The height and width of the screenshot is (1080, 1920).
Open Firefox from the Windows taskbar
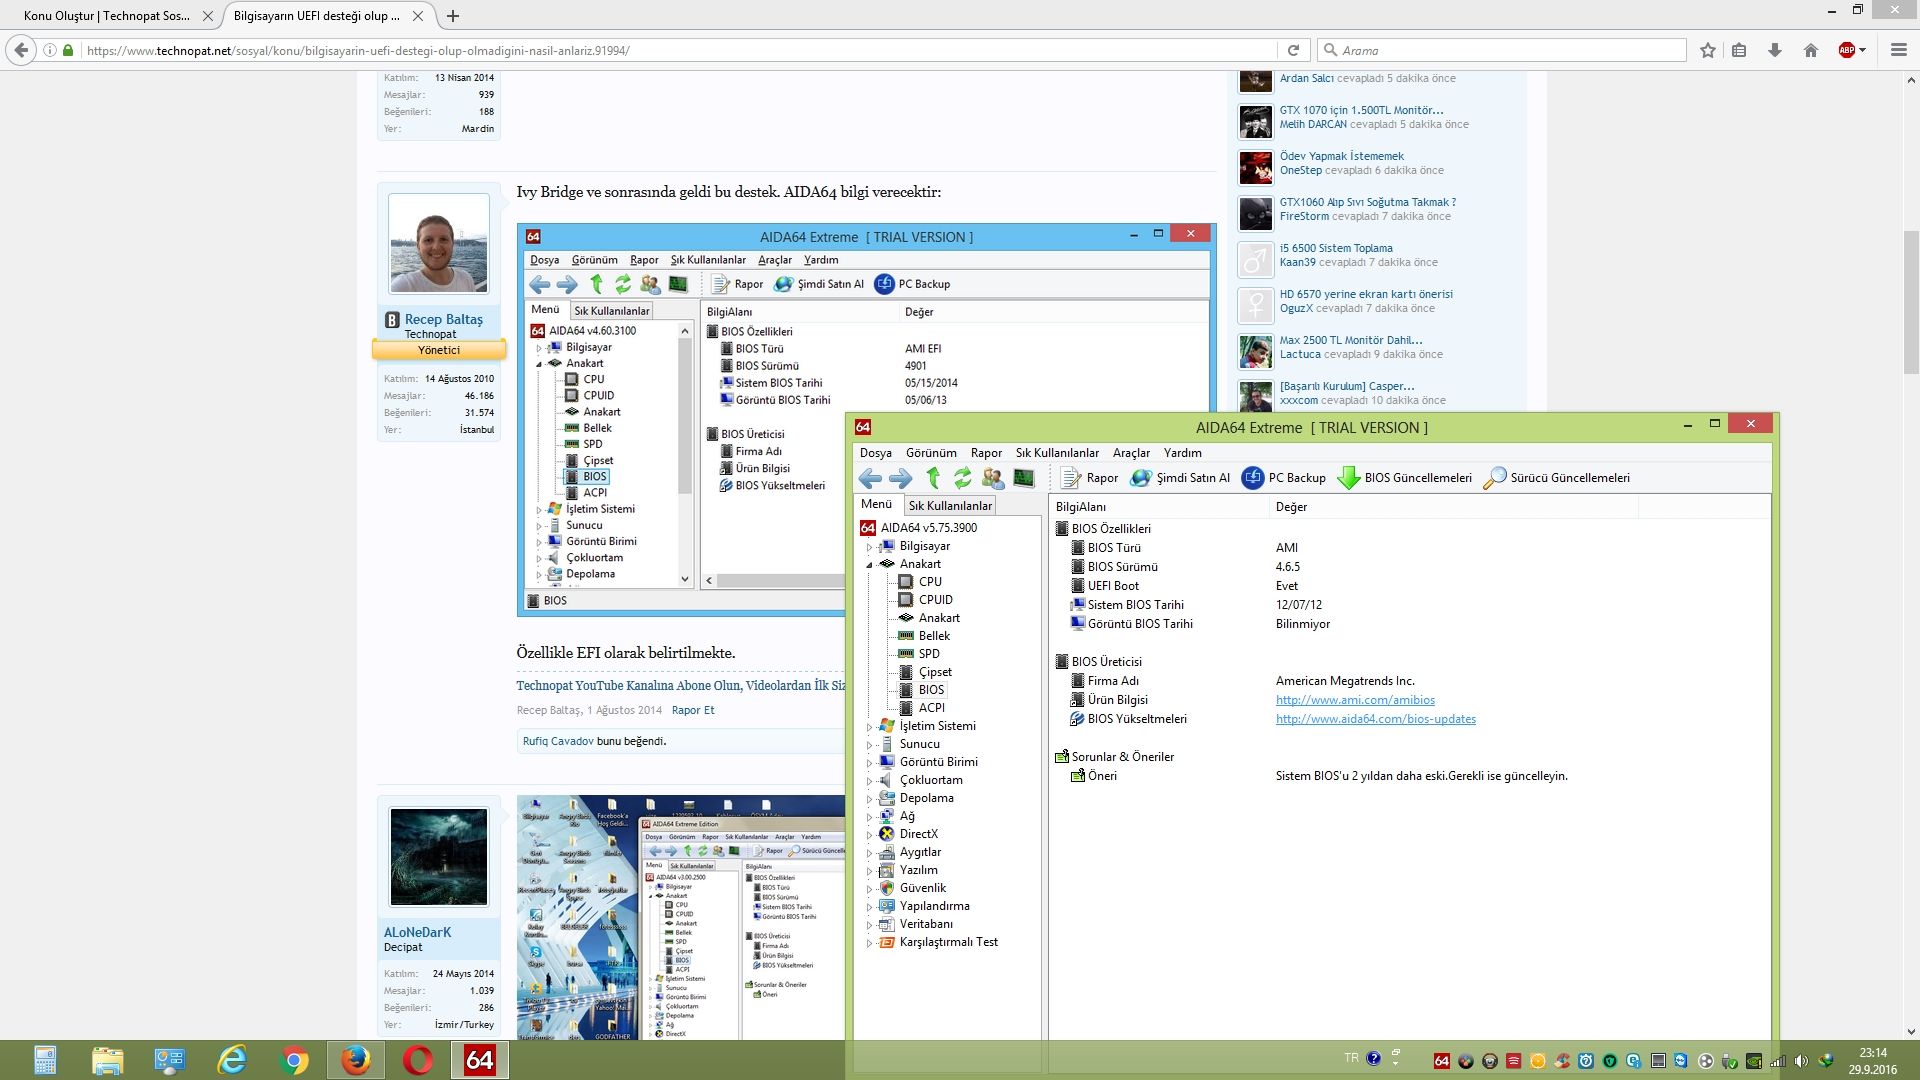point(355,1060)
